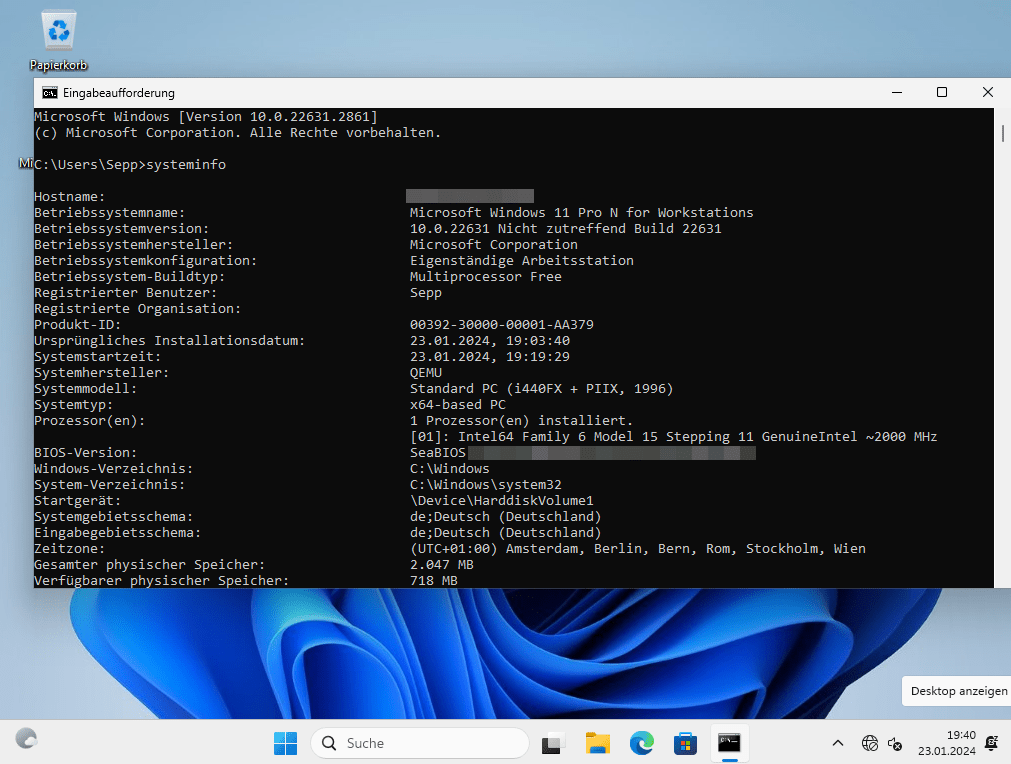1011x764 pixels.
Task: Click the installation date value 19:03:40
Action: (490, 340)
